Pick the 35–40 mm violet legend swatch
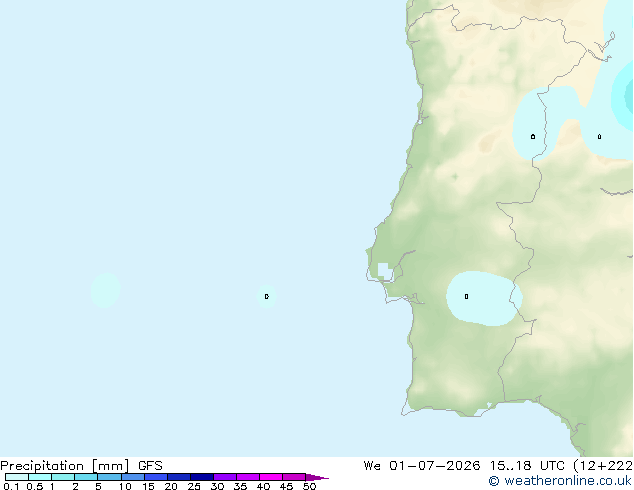Viewport: 634px width, 490px height. point(248,477)
